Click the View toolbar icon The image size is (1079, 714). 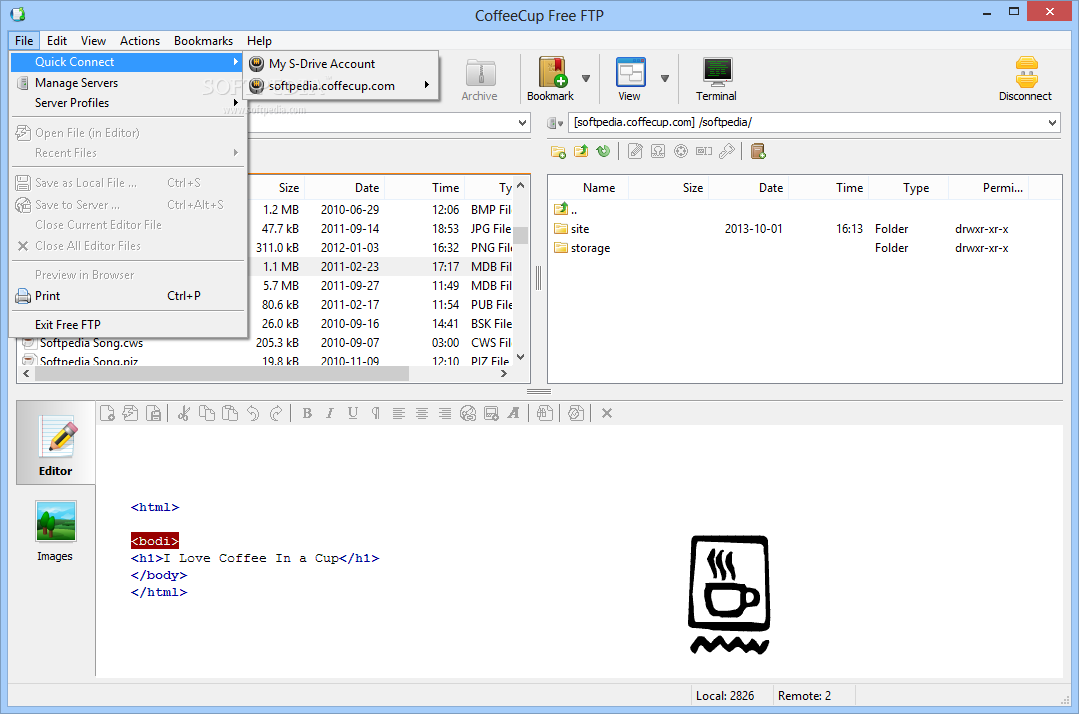point(630,80)
